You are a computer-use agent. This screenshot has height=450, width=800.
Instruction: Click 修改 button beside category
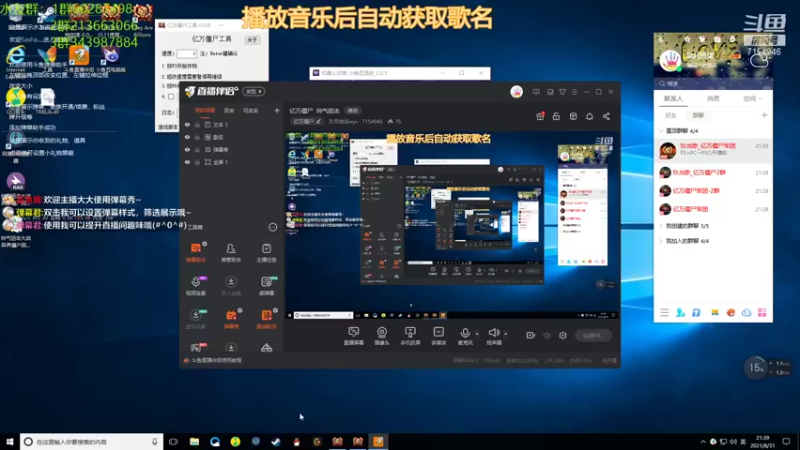pyautogui.click(x=353, y=111)
